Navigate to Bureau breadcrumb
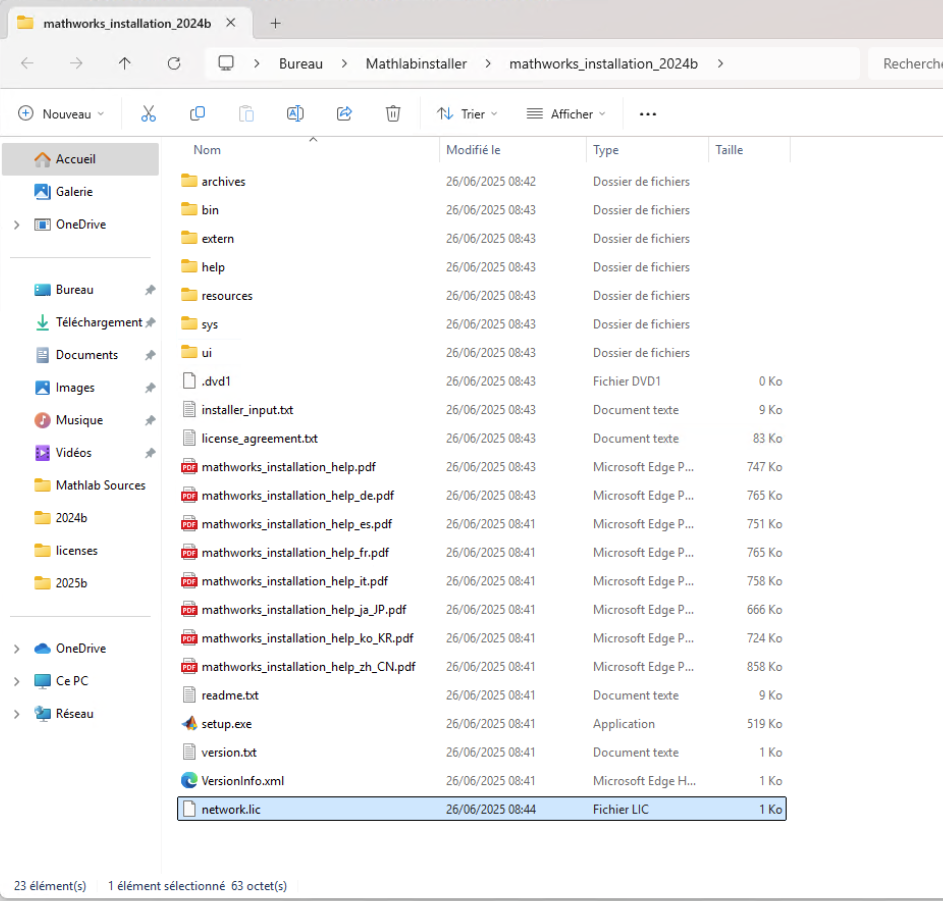 [x=301, y=63]
